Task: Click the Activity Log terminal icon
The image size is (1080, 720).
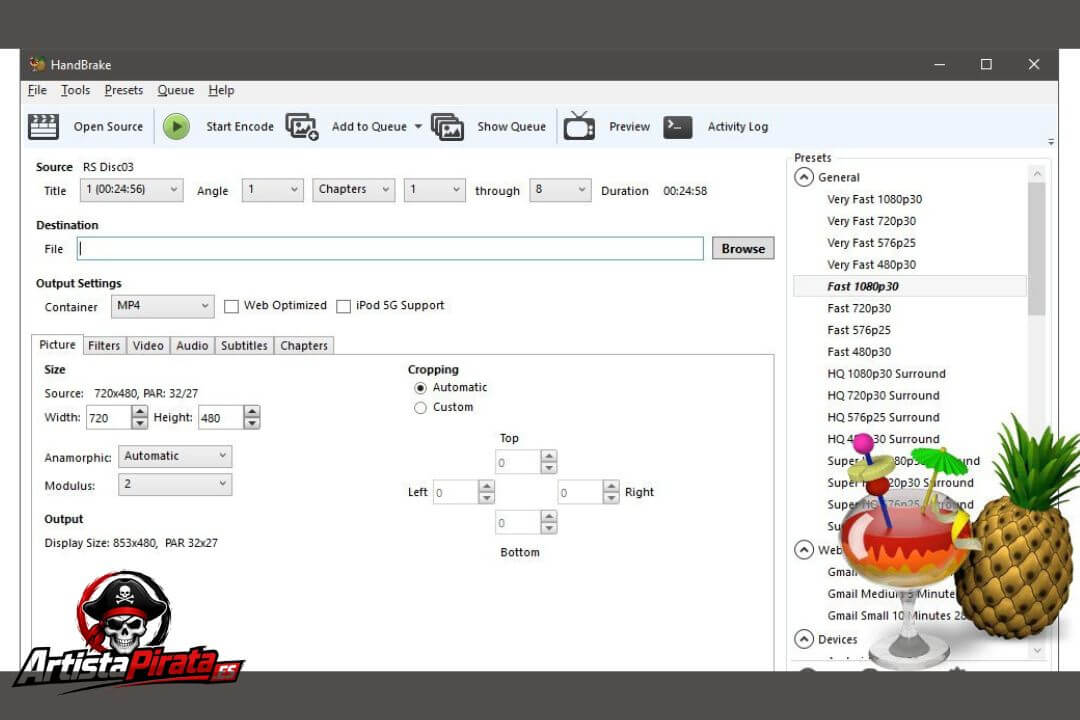Action: point(678,127)
